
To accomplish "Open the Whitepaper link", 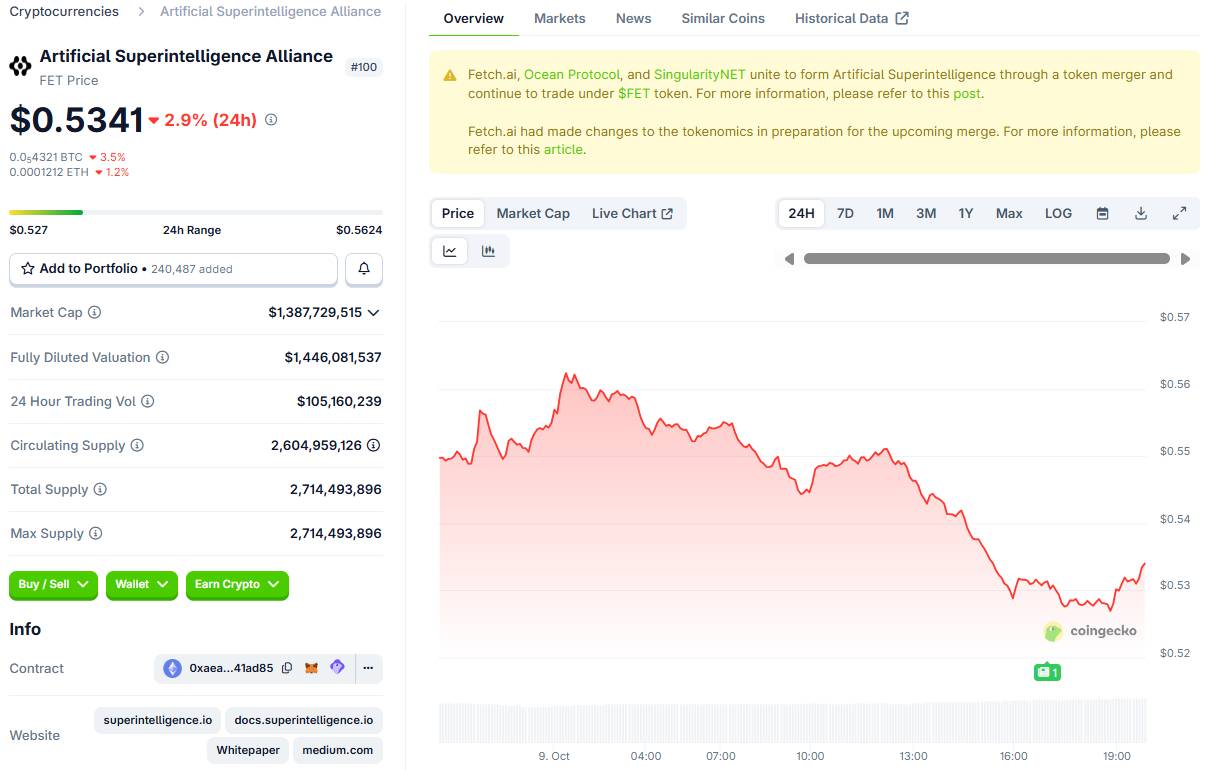I will point(248,750).
